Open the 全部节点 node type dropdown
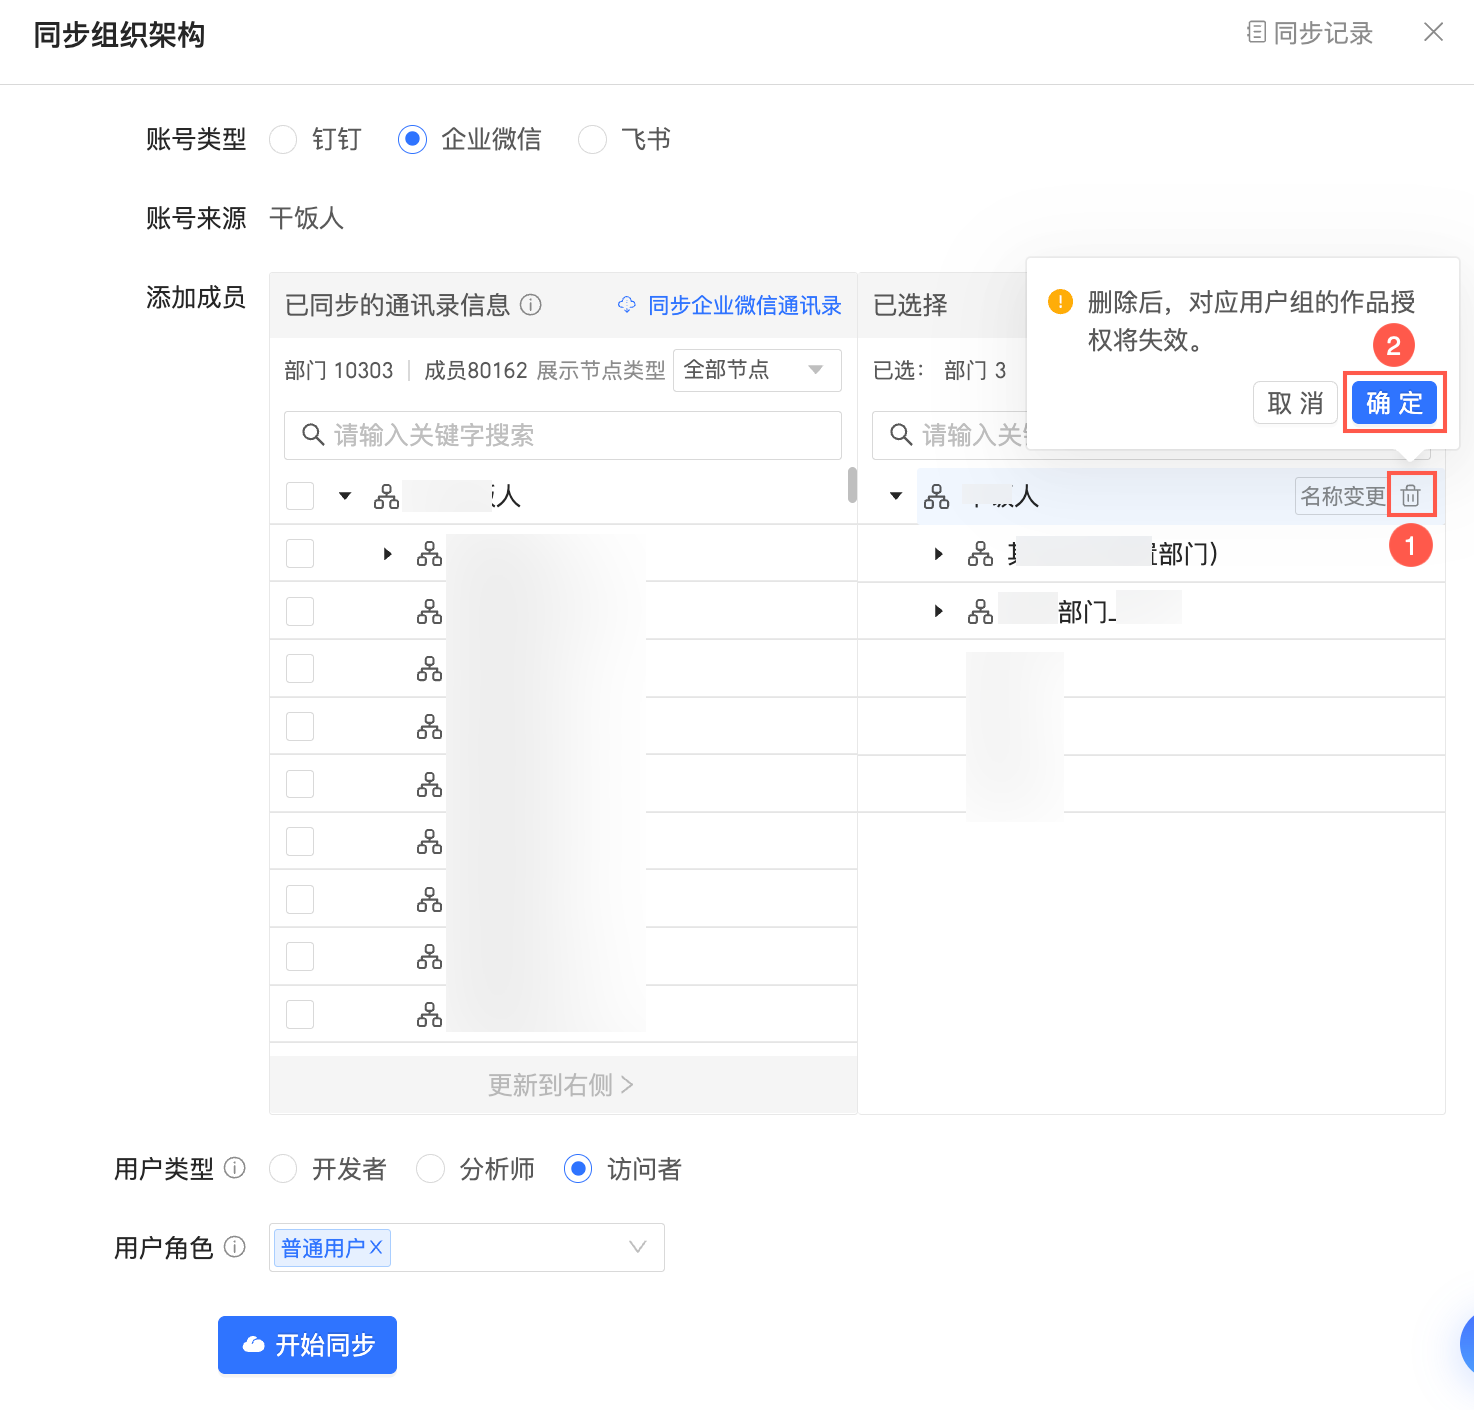The image size is (1474, 1410). point(757,370)
